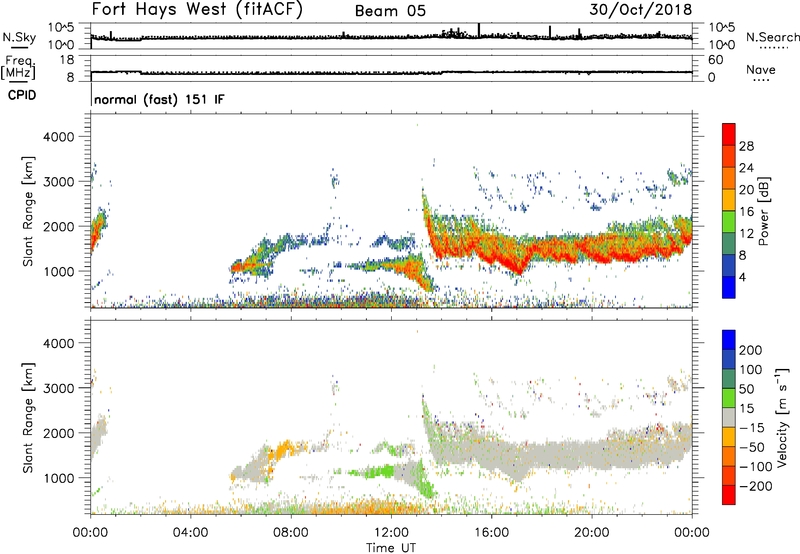Click the '2000' tick of the power panel
The width and height of the screenshot is (800, 554).
coord(59,226)
